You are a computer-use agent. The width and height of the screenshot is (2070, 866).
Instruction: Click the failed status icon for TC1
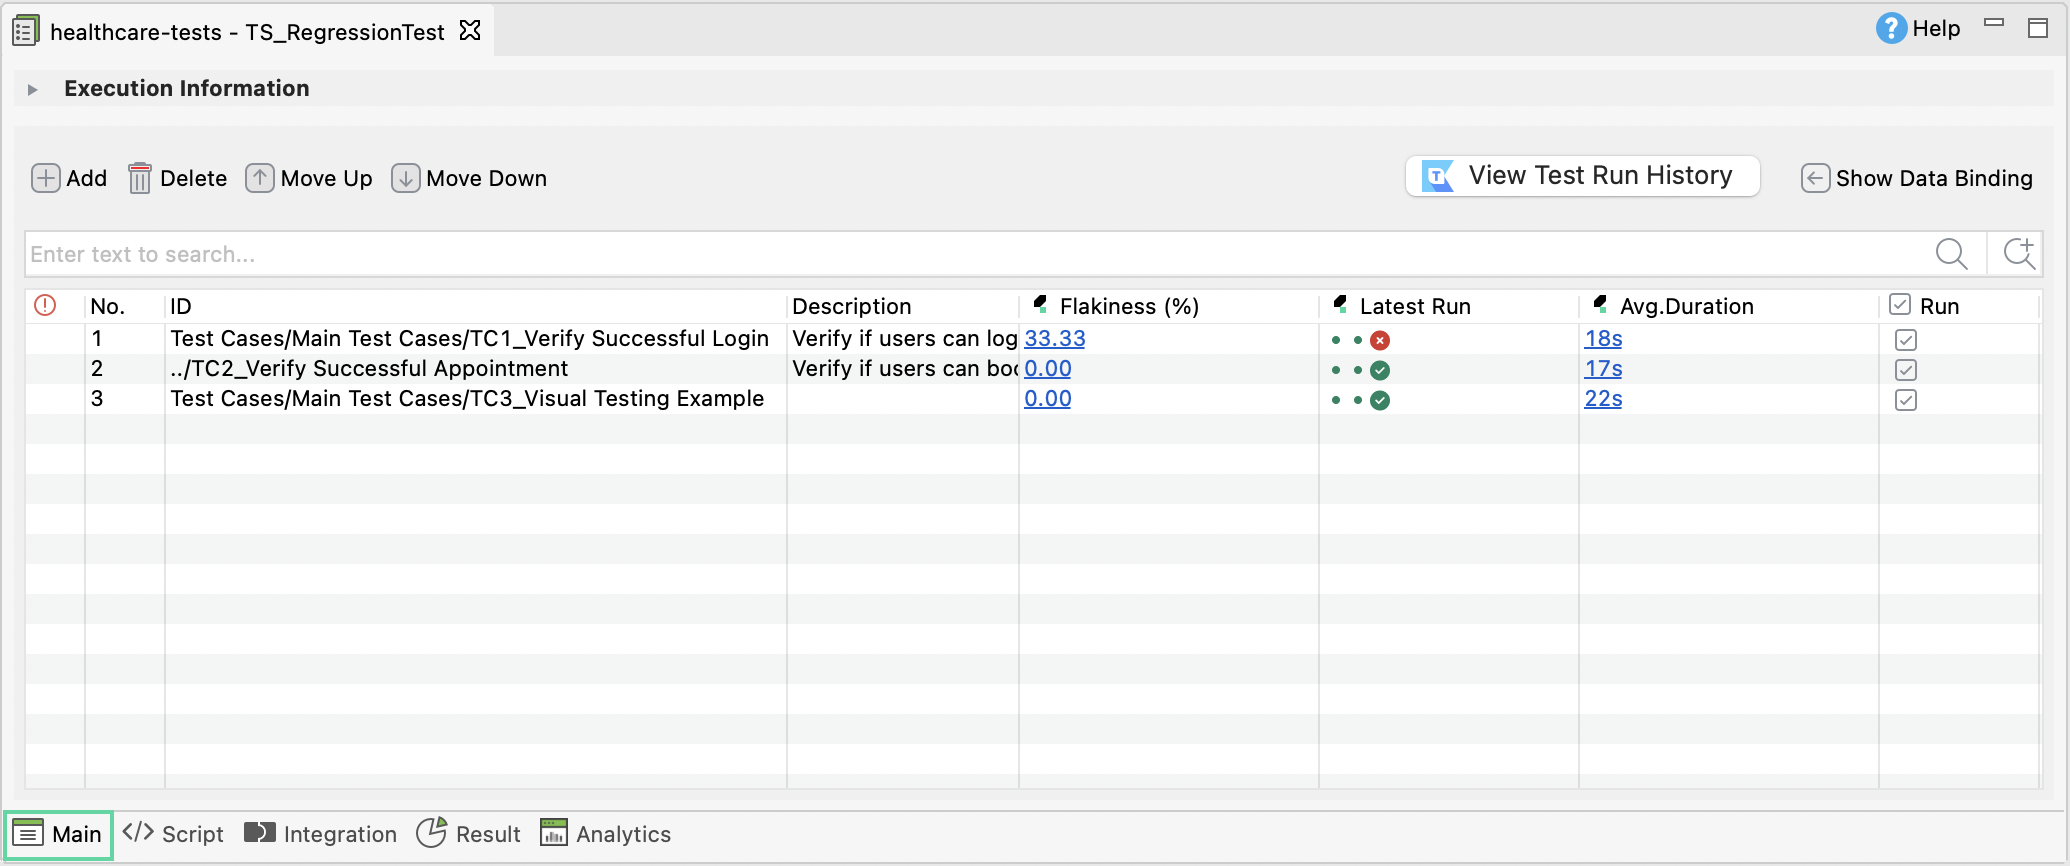tap(1380, 340)
